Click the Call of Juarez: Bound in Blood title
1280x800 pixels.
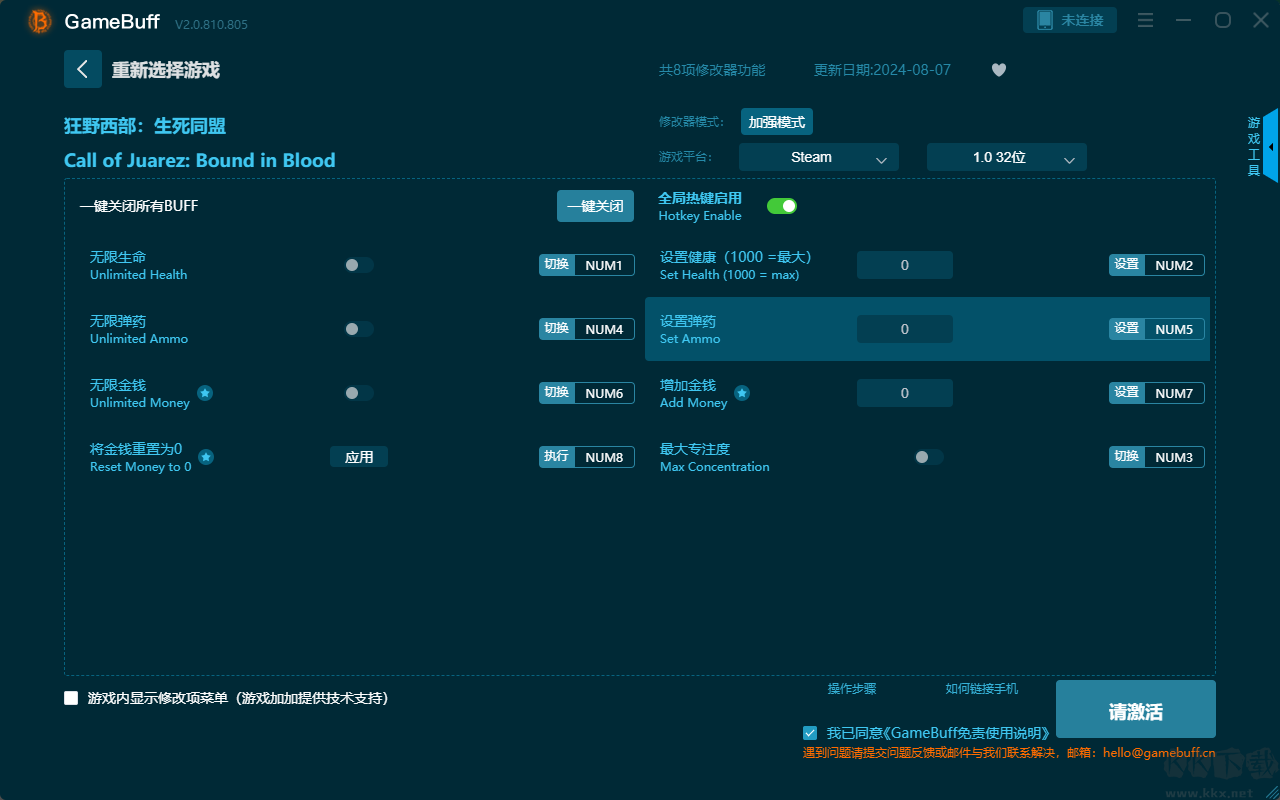pyautogui.click(x=200, y=160)
